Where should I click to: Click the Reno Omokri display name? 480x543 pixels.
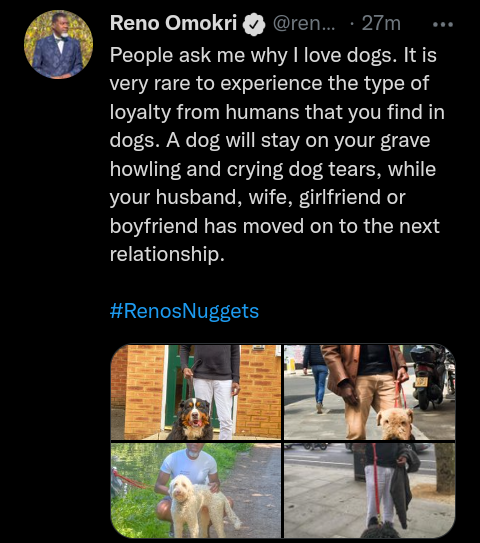pyautogui.click(x=174, y=24)
